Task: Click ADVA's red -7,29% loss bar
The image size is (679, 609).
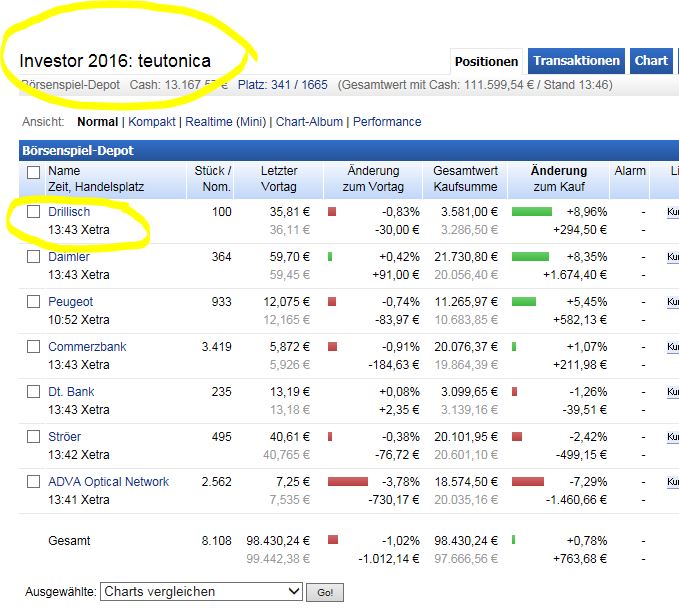Action: (x=528, y=482)
